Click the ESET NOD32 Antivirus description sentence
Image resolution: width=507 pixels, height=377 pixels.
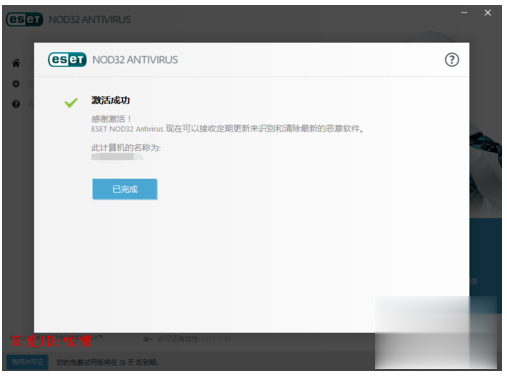coord(227,129)
